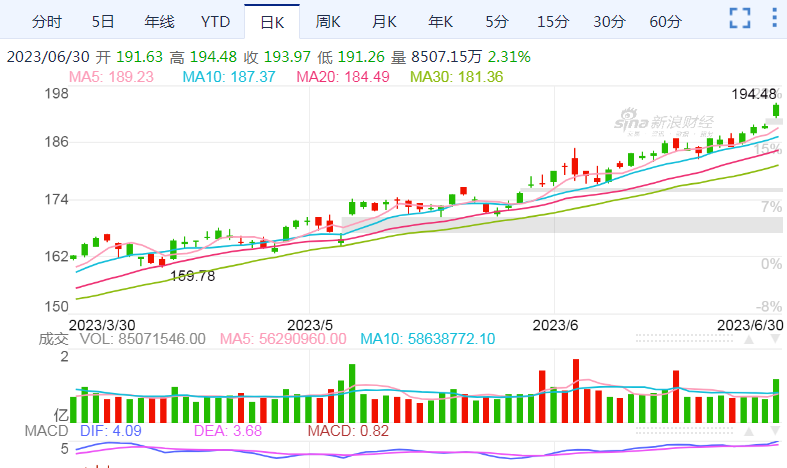787x468 pixels.
Task: Open the 年K yearly candlestick tab
Action: click(x=440, y=22)
